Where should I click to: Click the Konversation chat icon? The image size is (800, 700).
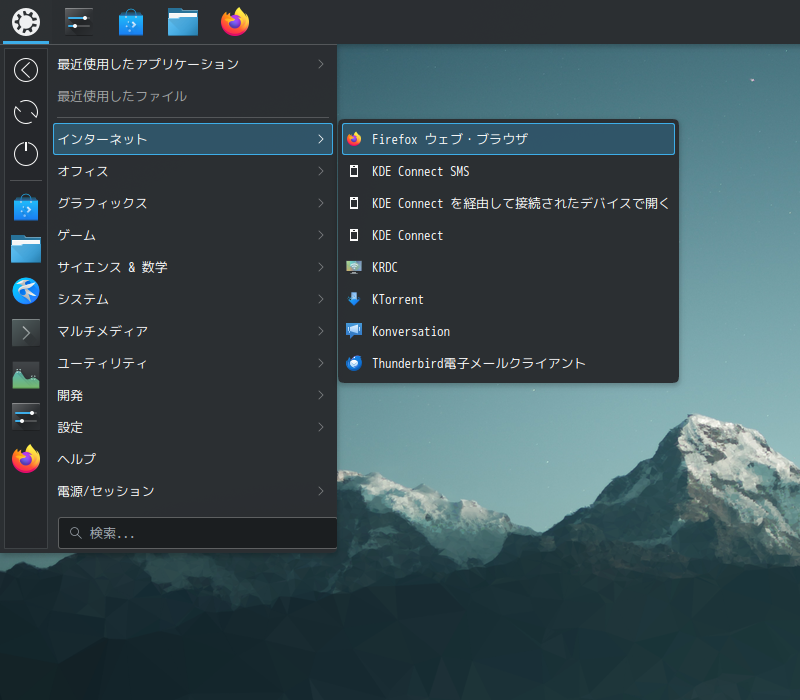[354, 331]
